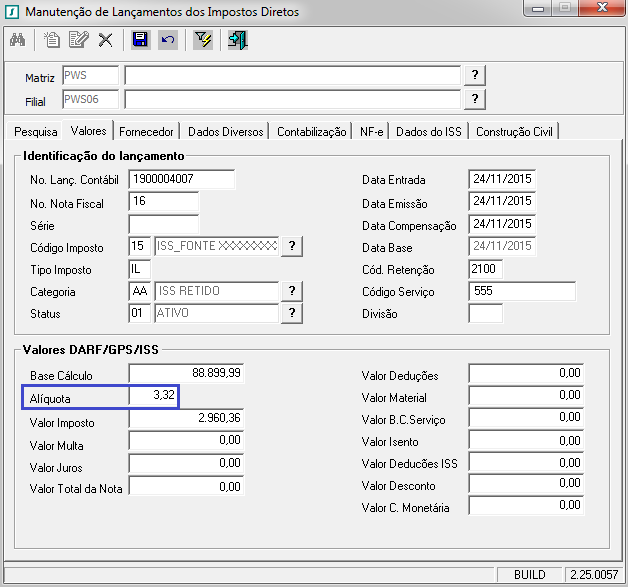Screen dimensions: 628x587
Task: Open lookup for Código Imposto
Action: point(292,247)
